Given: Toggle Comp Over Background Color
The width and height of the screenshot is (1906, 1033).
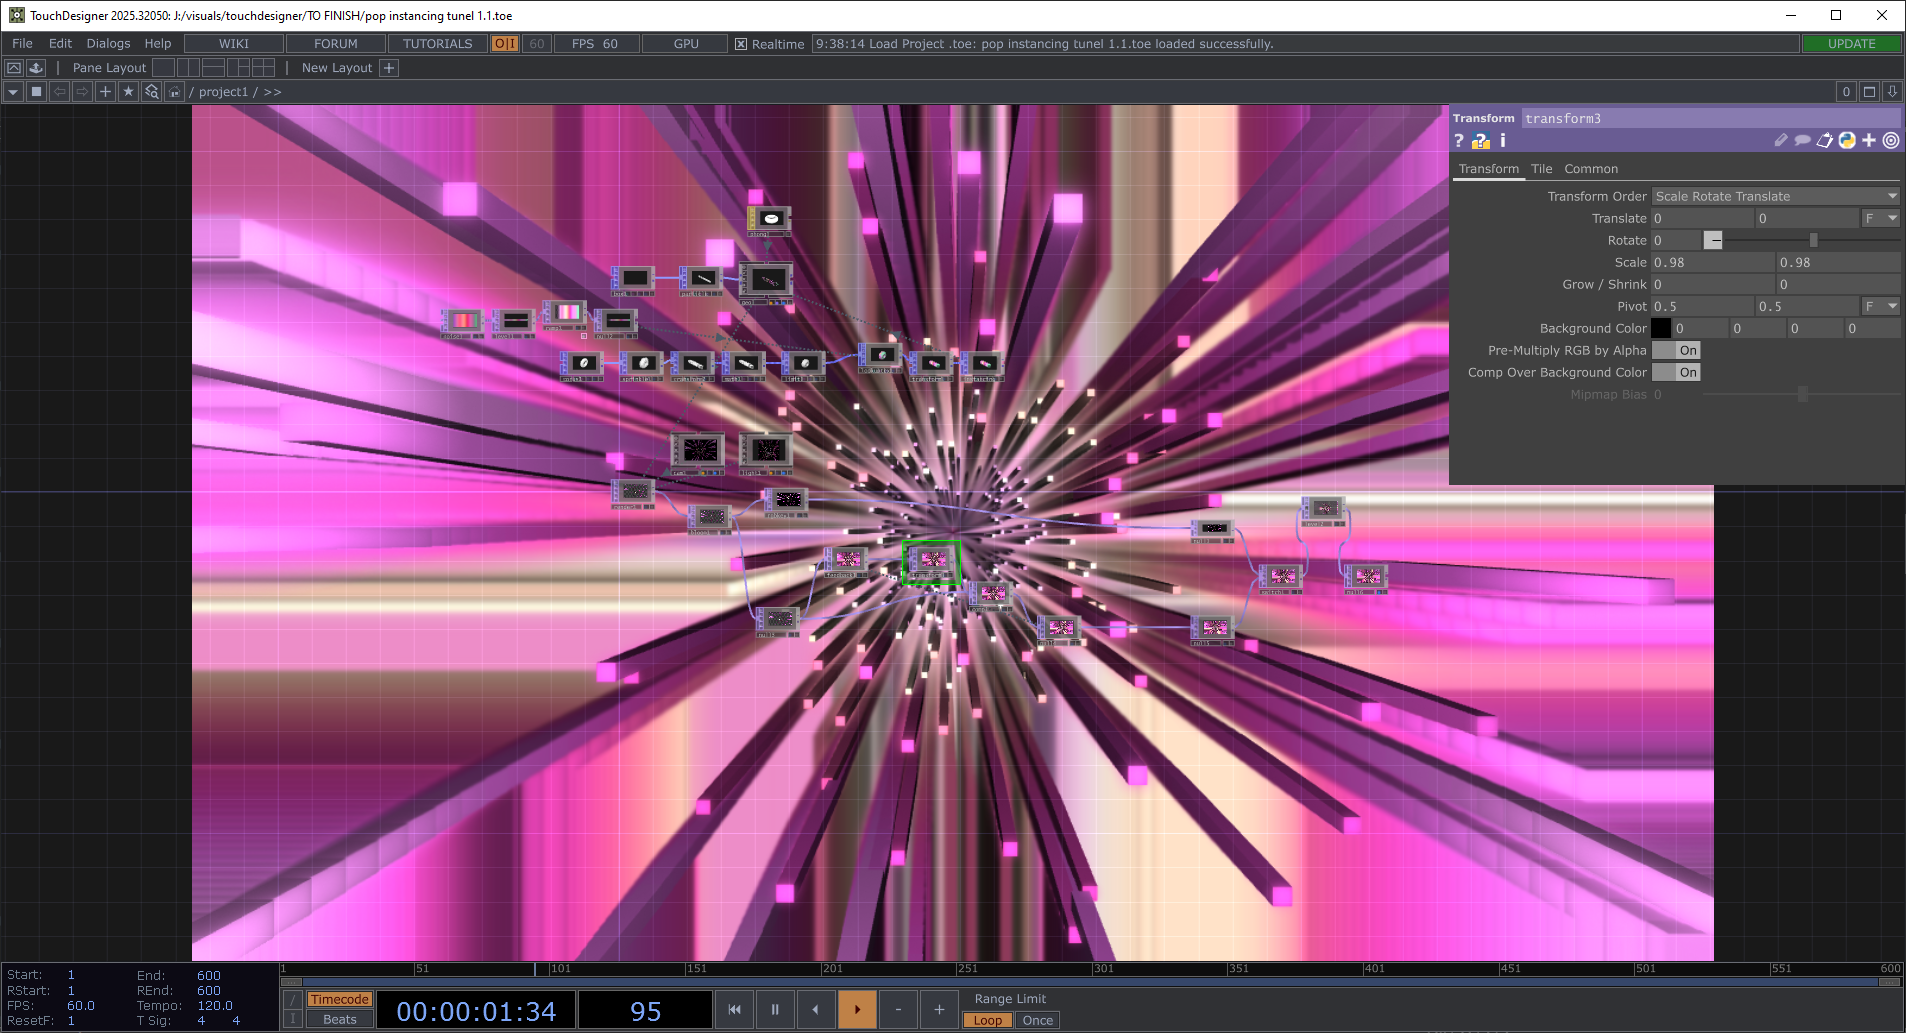Looking at the screenshot, I should click(x=1676, y=373).
